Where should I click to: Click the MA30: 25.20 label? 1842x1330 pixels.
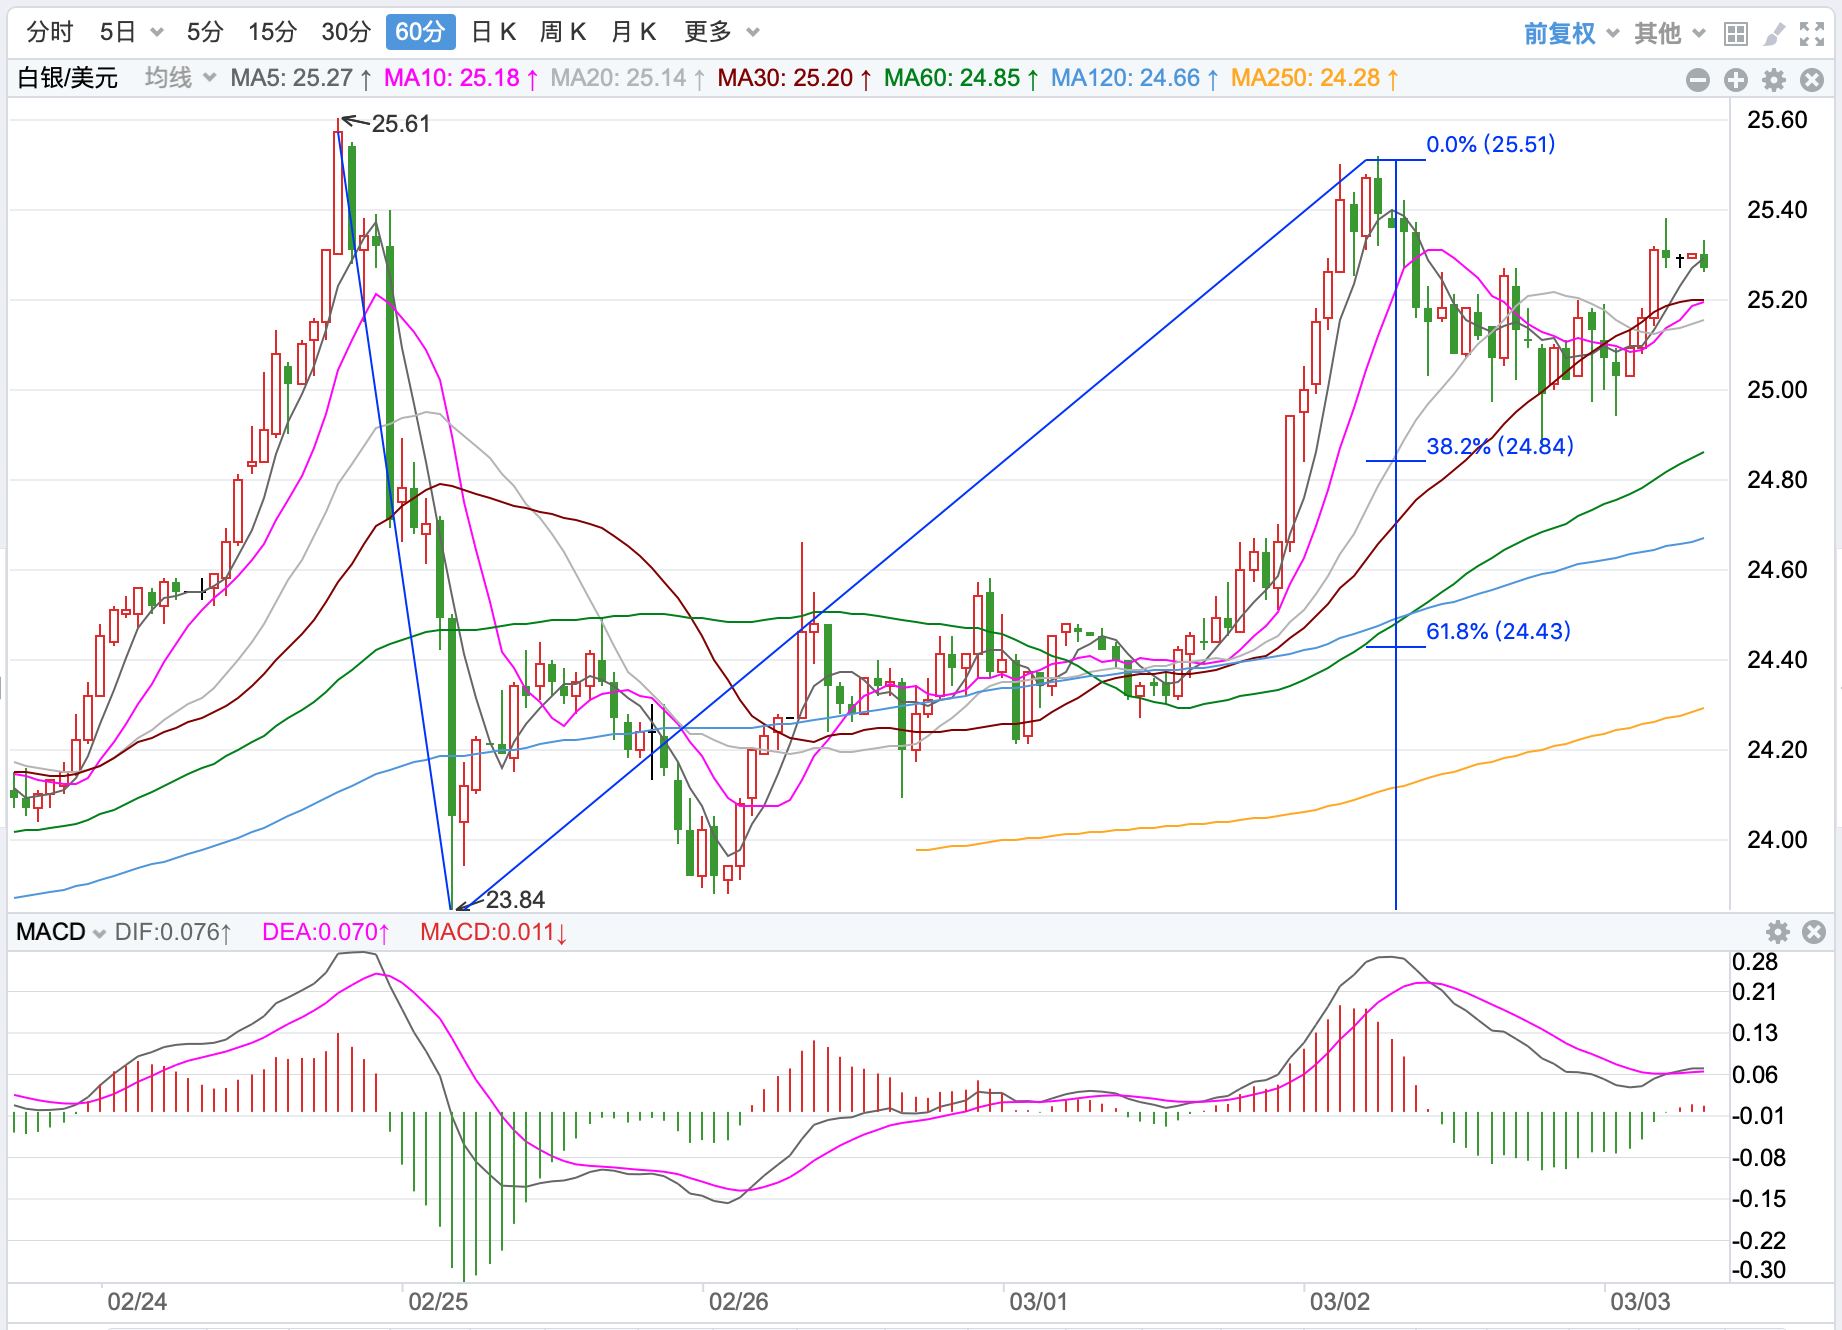coord(795,78)
